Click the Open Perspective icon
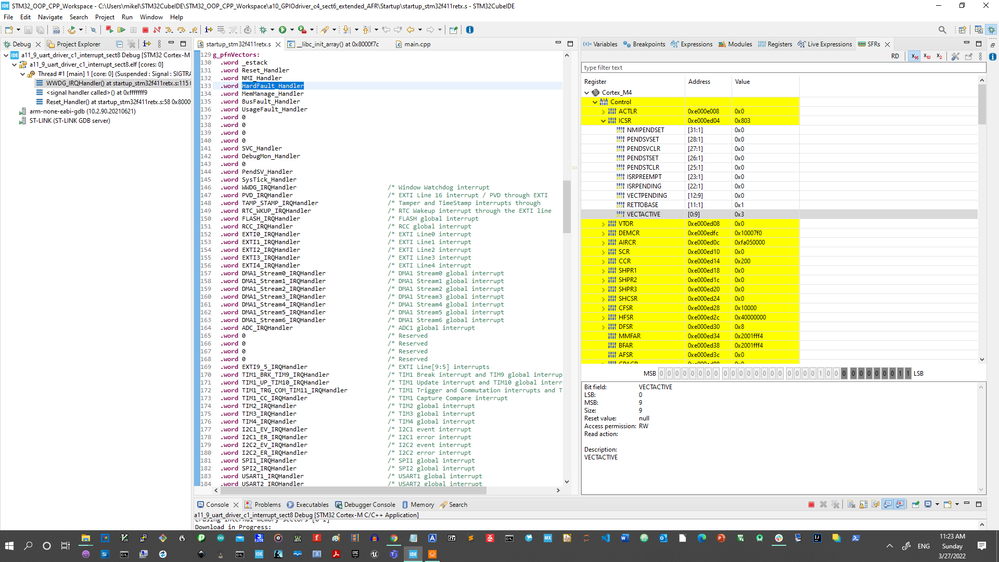The image size is (999, 562). pos(962,29)
